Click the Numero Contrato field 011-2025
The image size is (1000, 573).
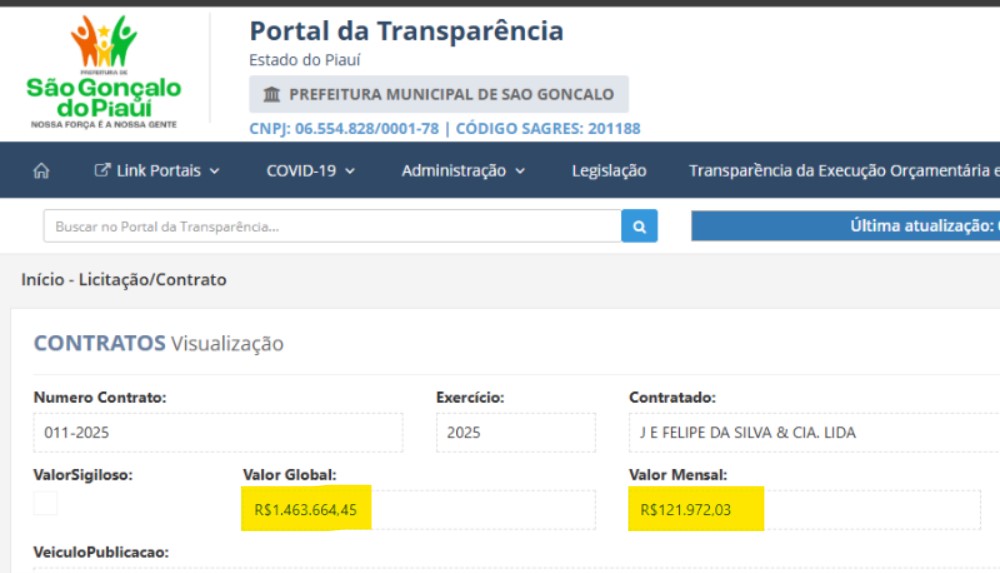click(218, 433)
